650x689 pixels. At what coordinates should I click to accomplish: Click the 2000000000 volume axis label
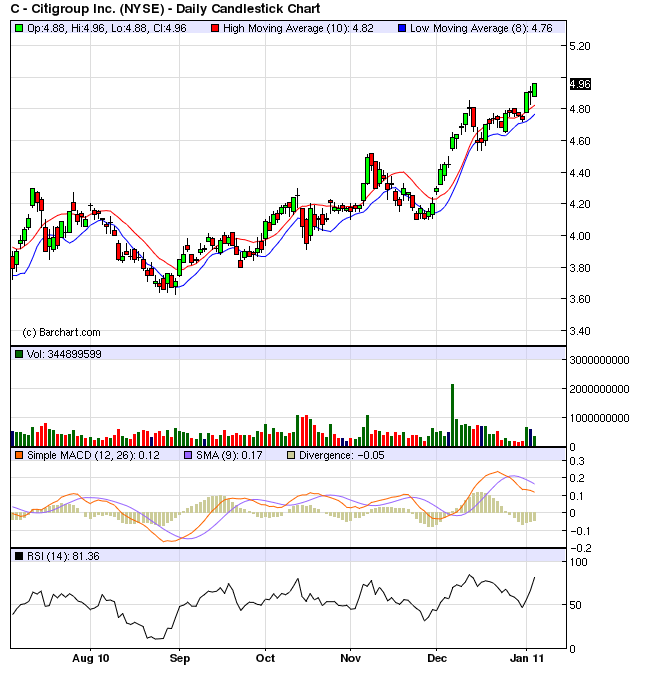pyautogui.click(x=599, y=389)
